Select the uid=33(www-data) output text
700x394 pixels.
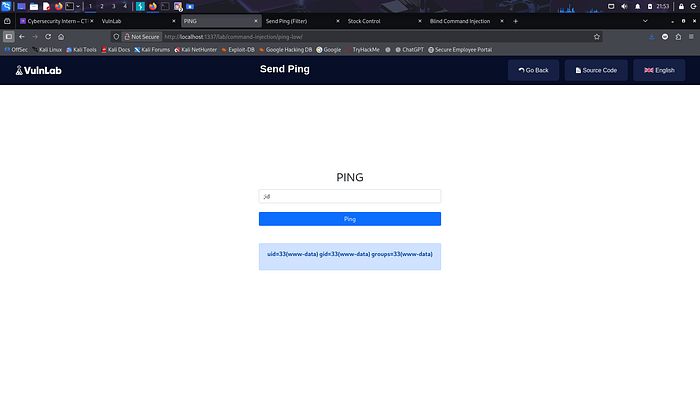tap(350, 254)
